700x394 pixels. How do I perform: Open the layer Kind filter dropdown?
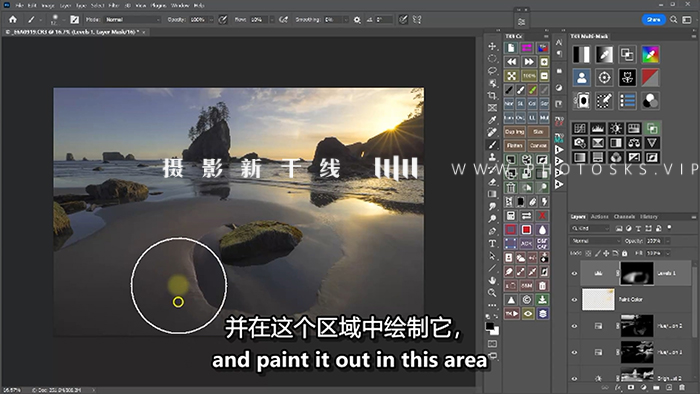589,228
